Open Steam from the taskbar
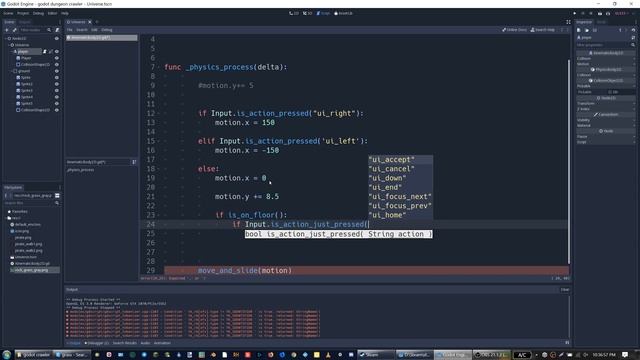Image resolution: width=640 pixels, height=360 pixels. (x=376, y=355)
